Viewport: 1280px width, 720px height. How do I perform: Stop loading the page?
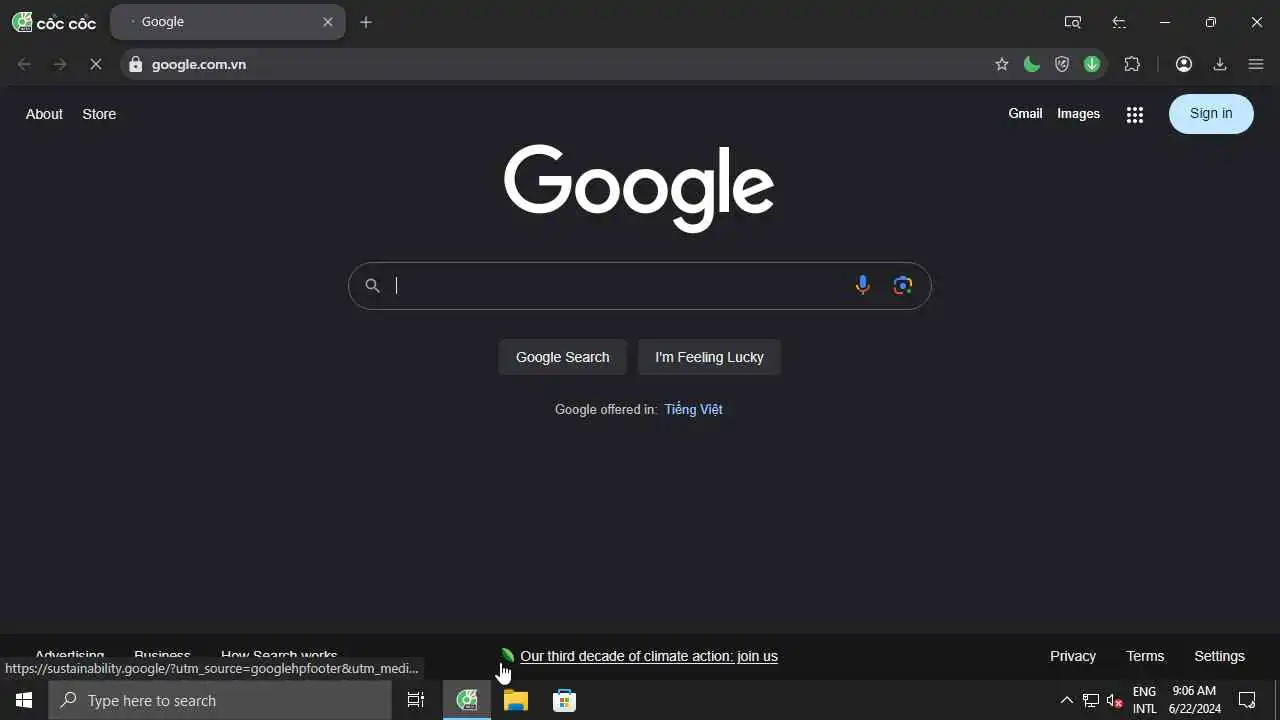pos(96,64)
